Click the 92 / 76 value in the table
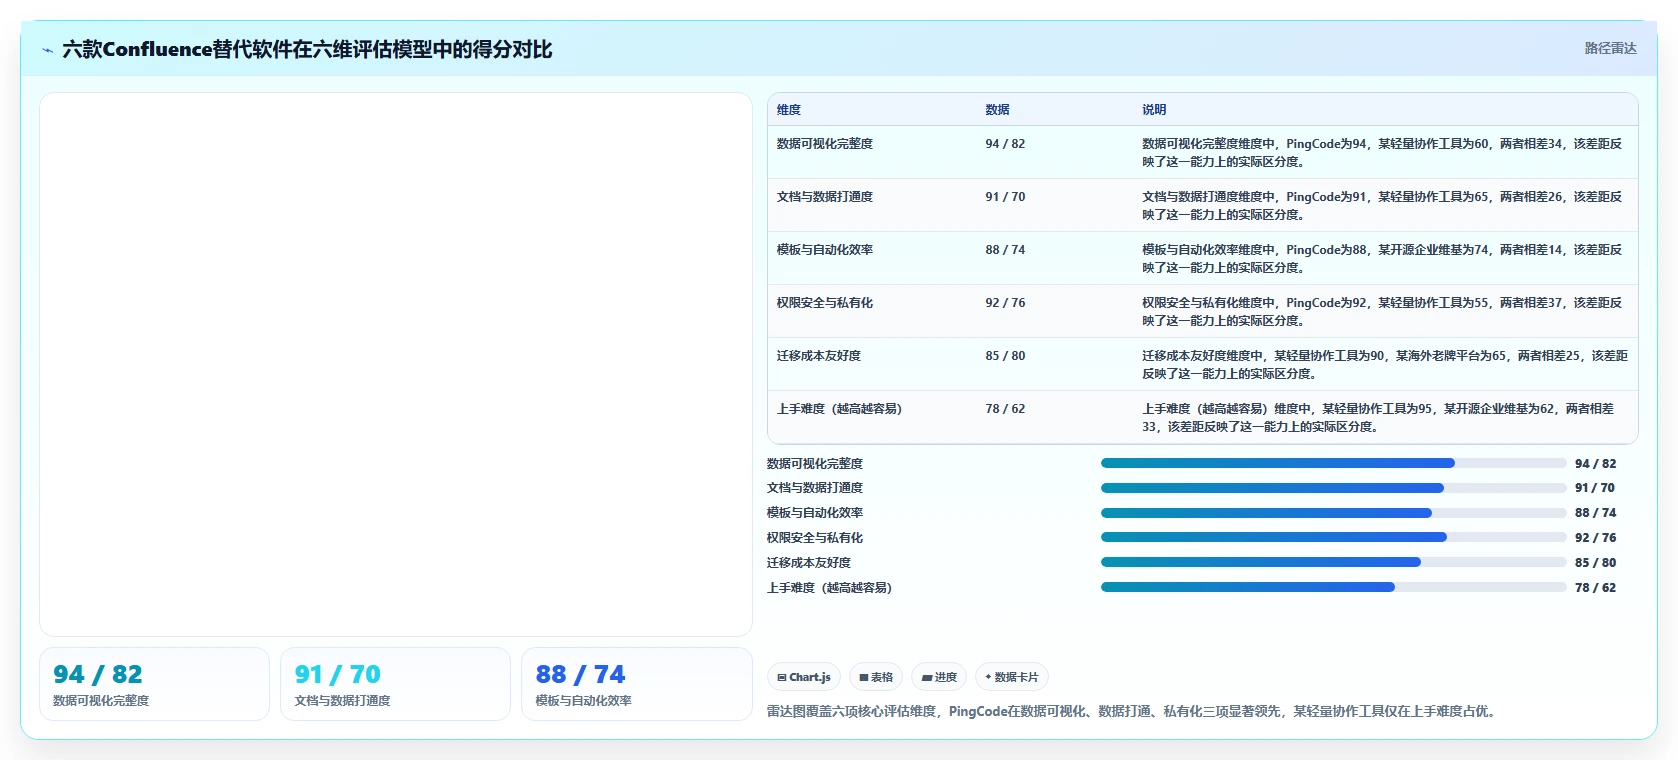The width and height of the screenshot is (1678, 760). 1005,303
